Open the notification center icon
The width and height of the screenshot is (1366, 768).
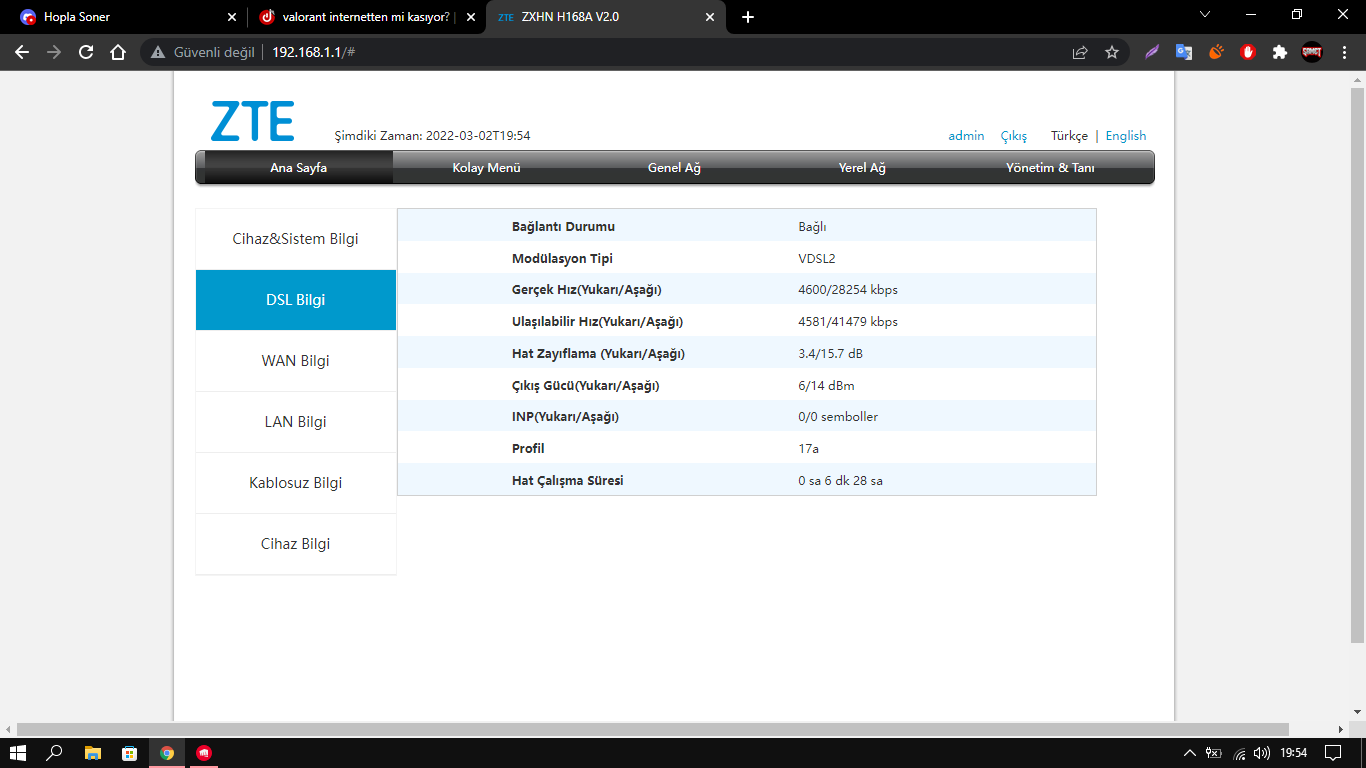(x=1332, y=753)
